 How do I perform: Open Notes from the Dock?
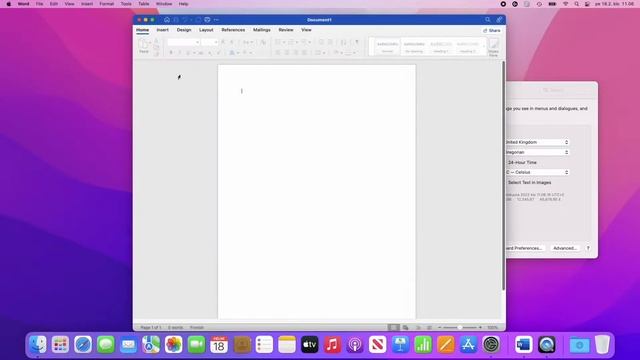tap(287, 344)
